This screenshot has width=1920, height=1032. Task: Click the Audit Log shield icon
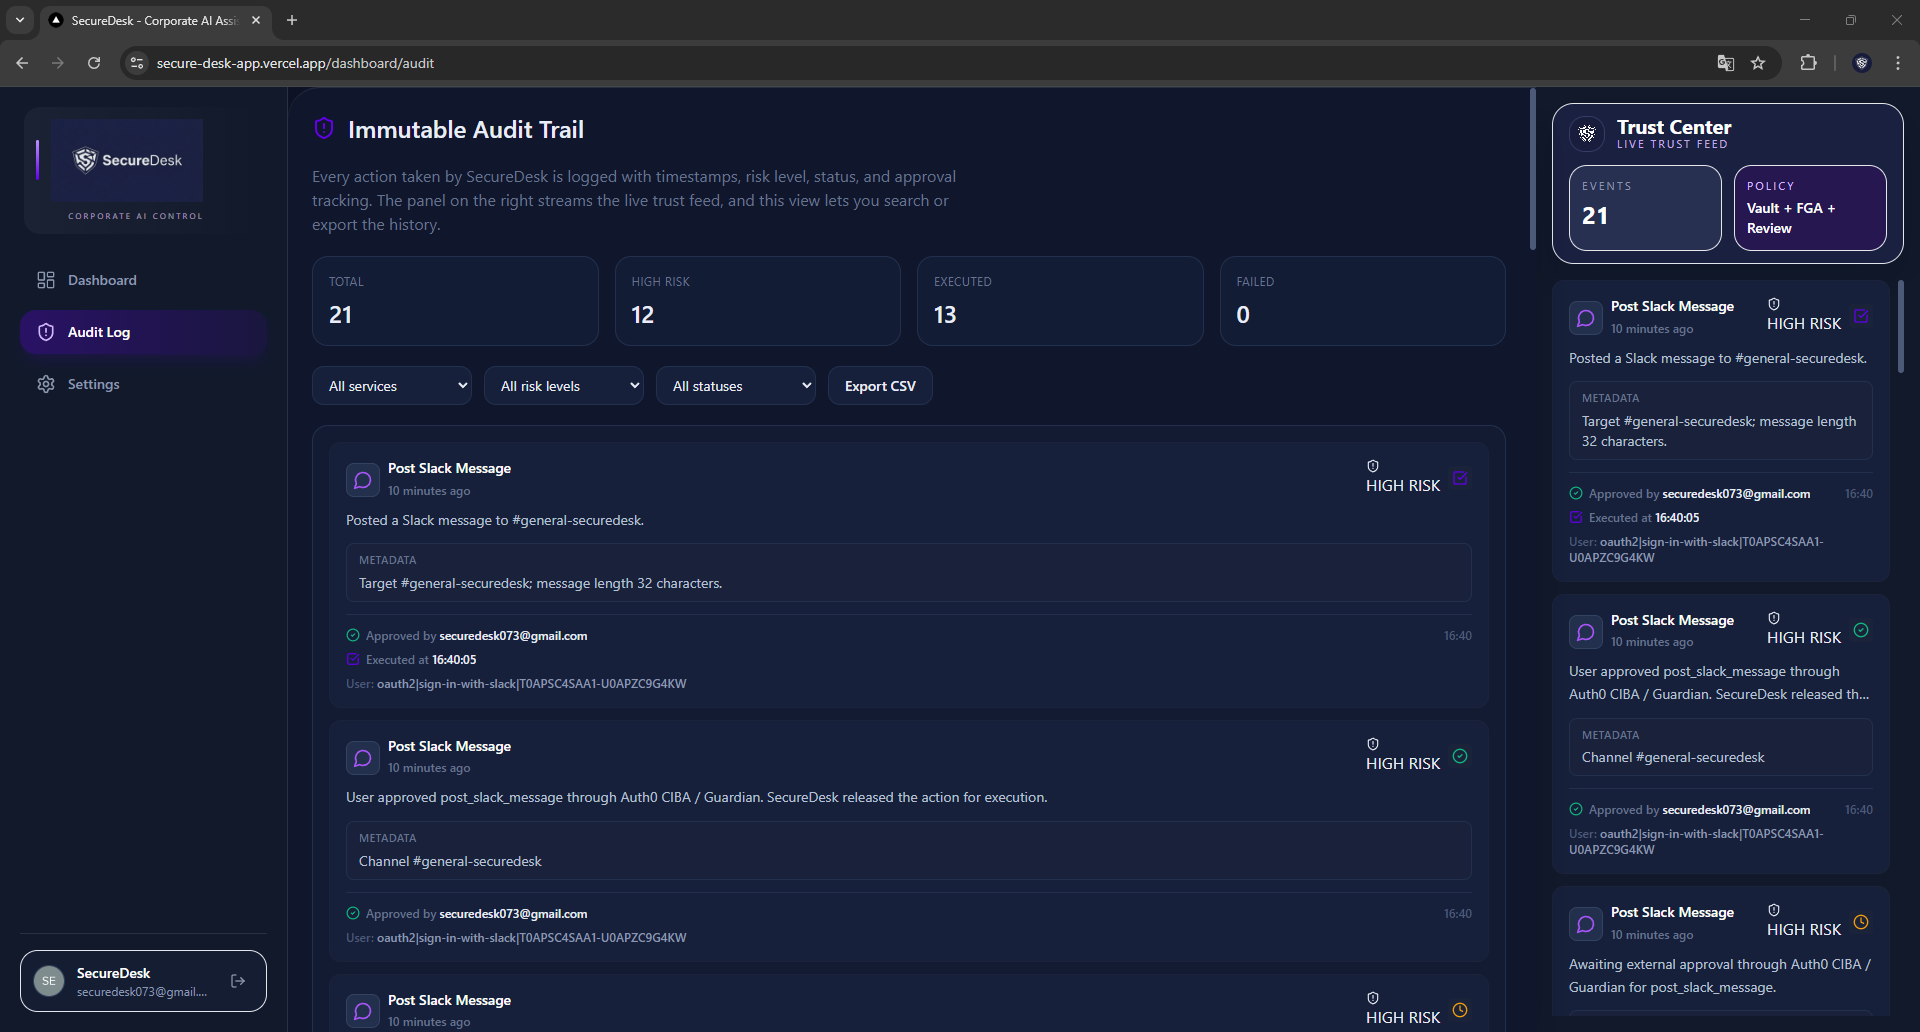[46, 332]
